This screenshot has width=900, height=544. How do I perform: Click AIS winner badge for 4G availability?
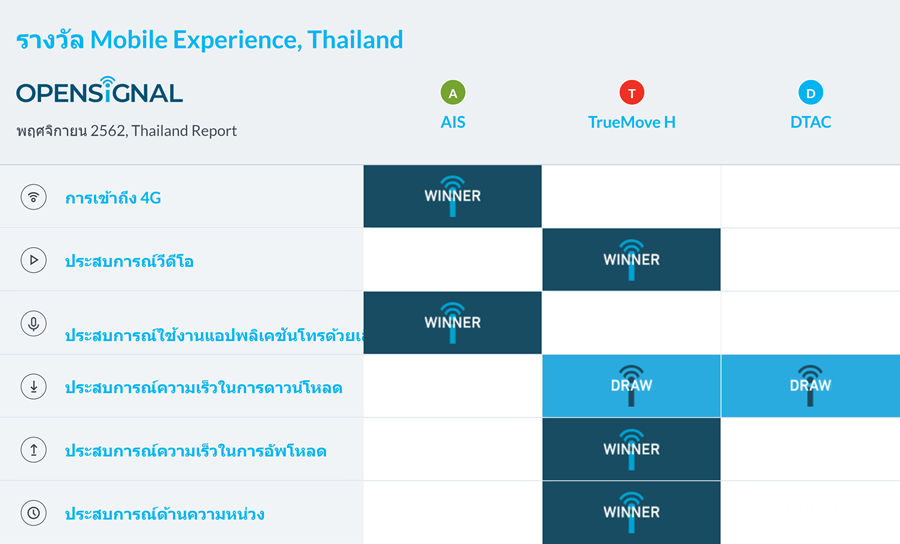pyautogui.click(x=452, y=196)
